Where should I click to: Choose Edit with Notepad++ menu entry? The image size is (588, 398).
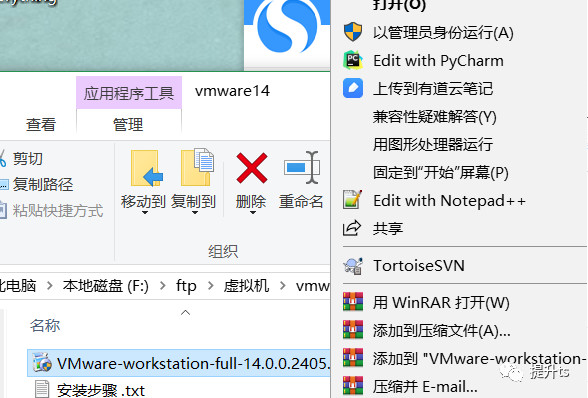(449, 201)
